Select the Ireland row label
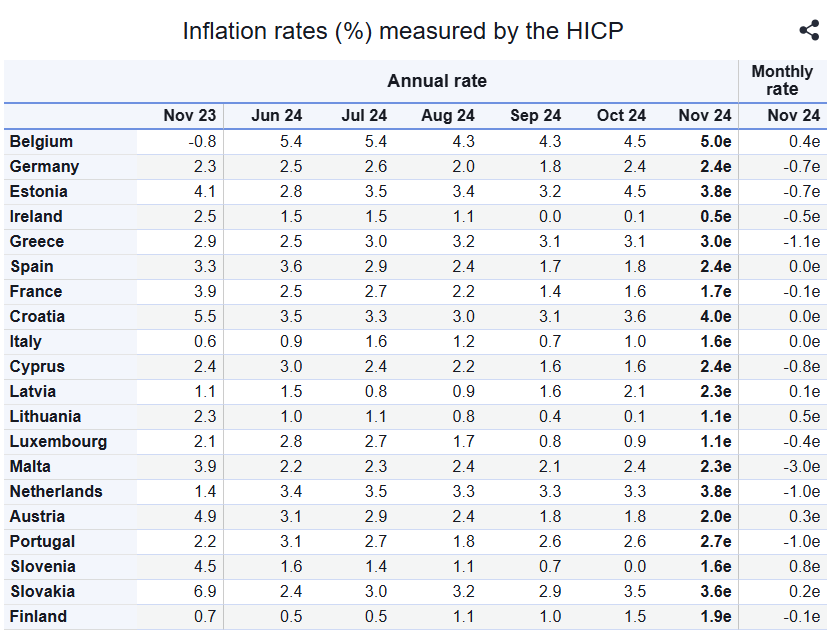 click(x=36, y=217)
